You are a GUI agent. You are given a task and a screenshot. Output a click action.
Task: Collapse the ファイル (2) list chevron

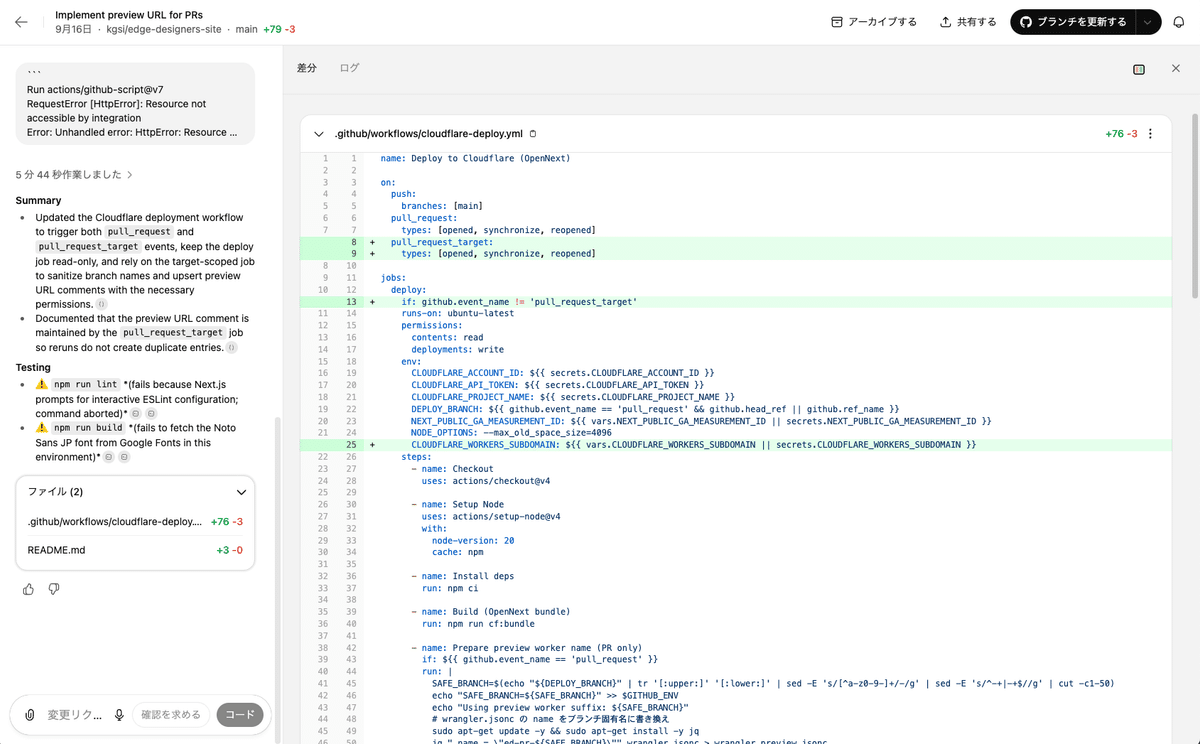241,492
